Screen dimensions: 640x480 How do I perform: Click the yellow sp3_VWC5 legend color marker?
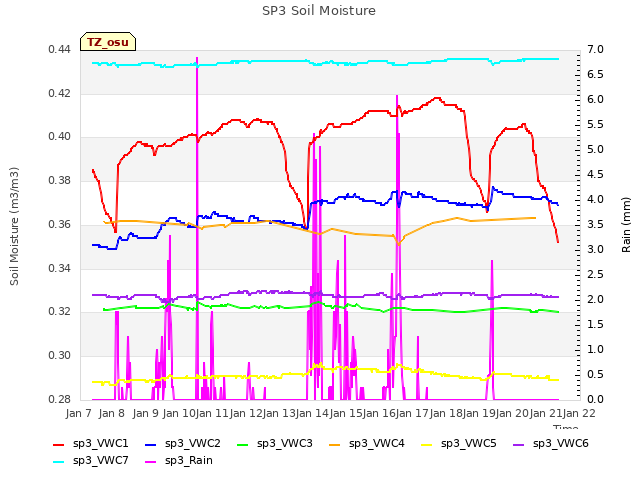click(x=427, y=445)
